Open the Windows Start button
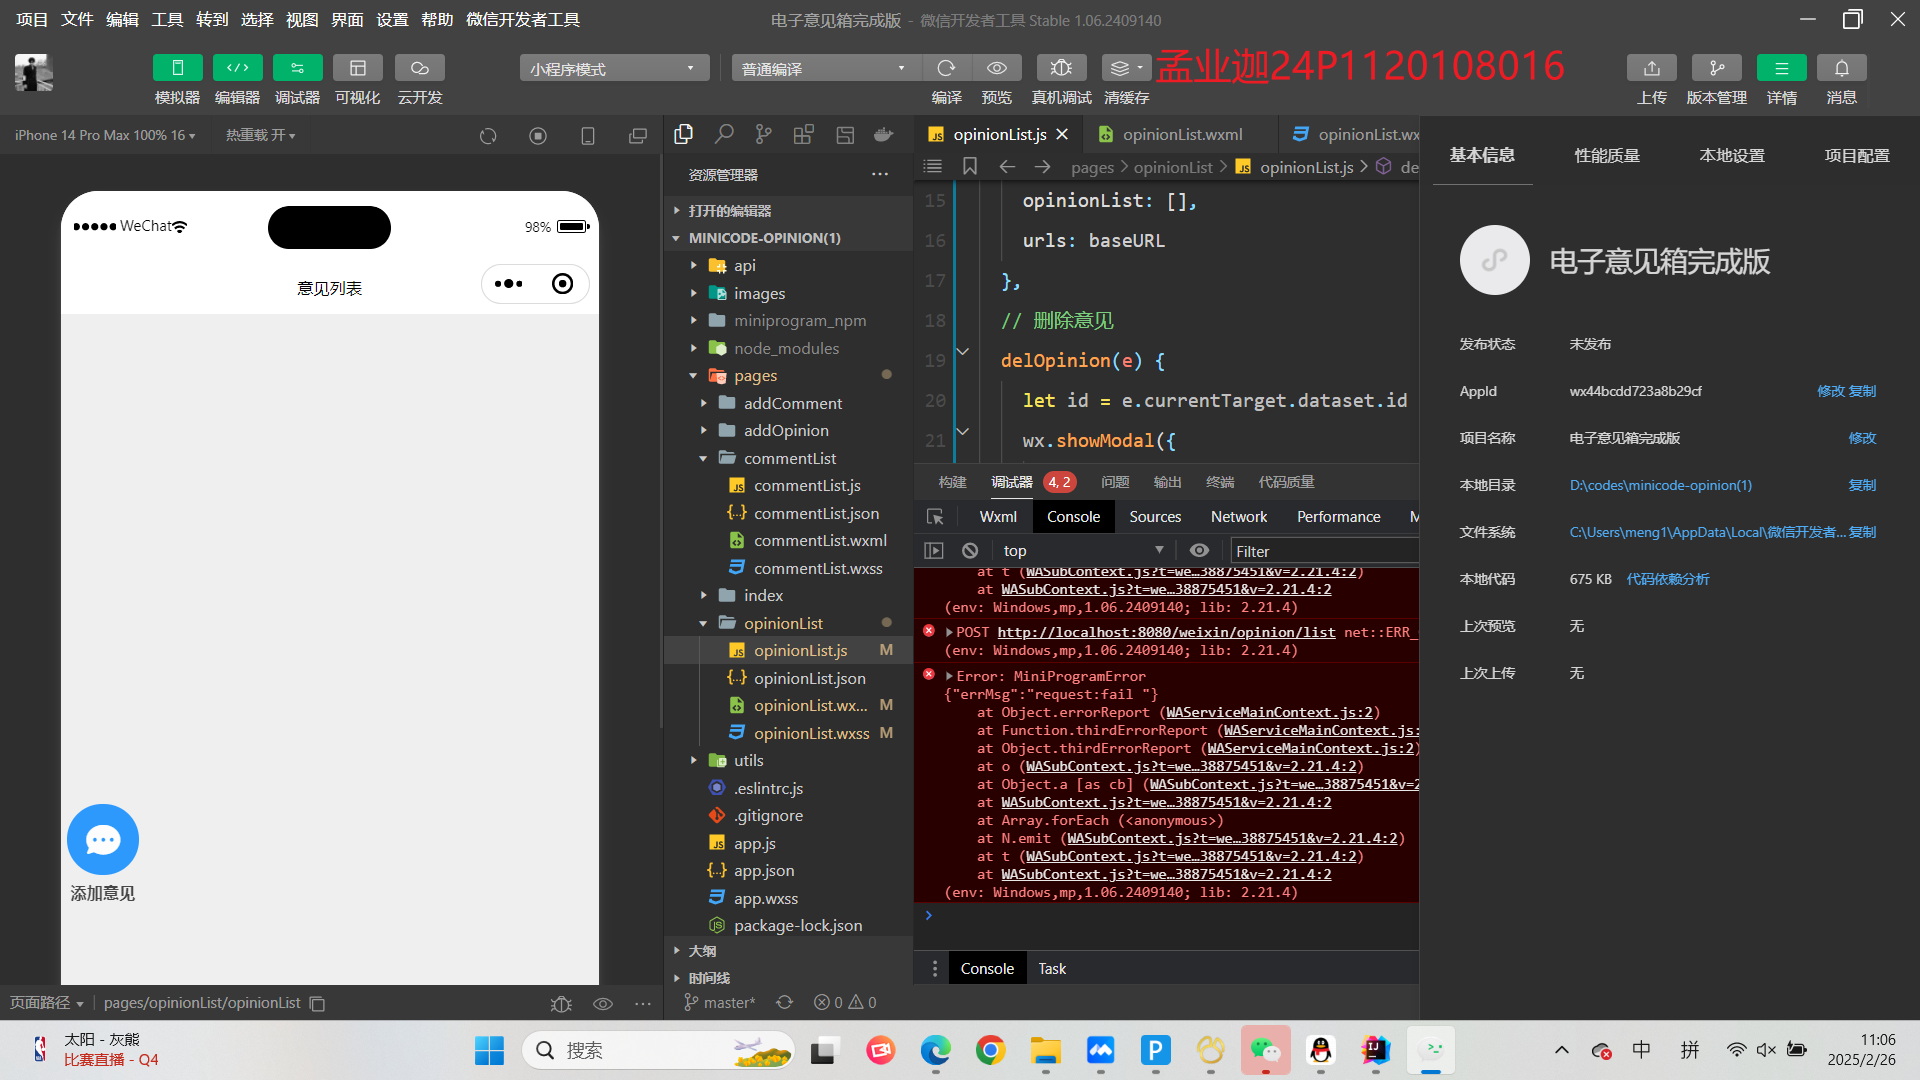The height and width of the screenshot is (1080, 1920). pyautogui.click(x=489, y=1050)
